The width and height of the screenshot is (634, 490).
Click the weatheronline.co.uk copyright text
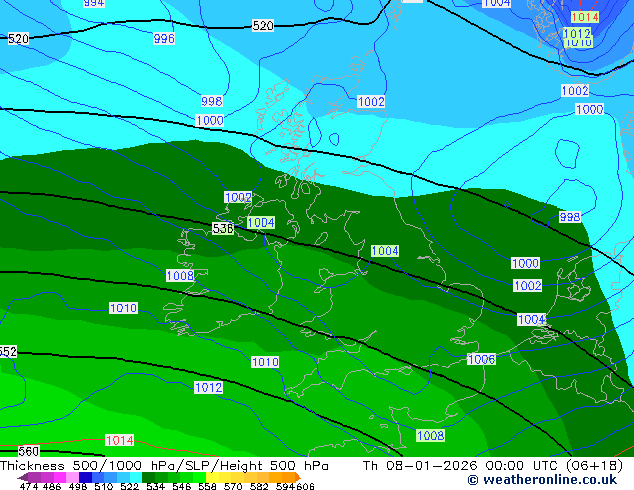point(542,479)
